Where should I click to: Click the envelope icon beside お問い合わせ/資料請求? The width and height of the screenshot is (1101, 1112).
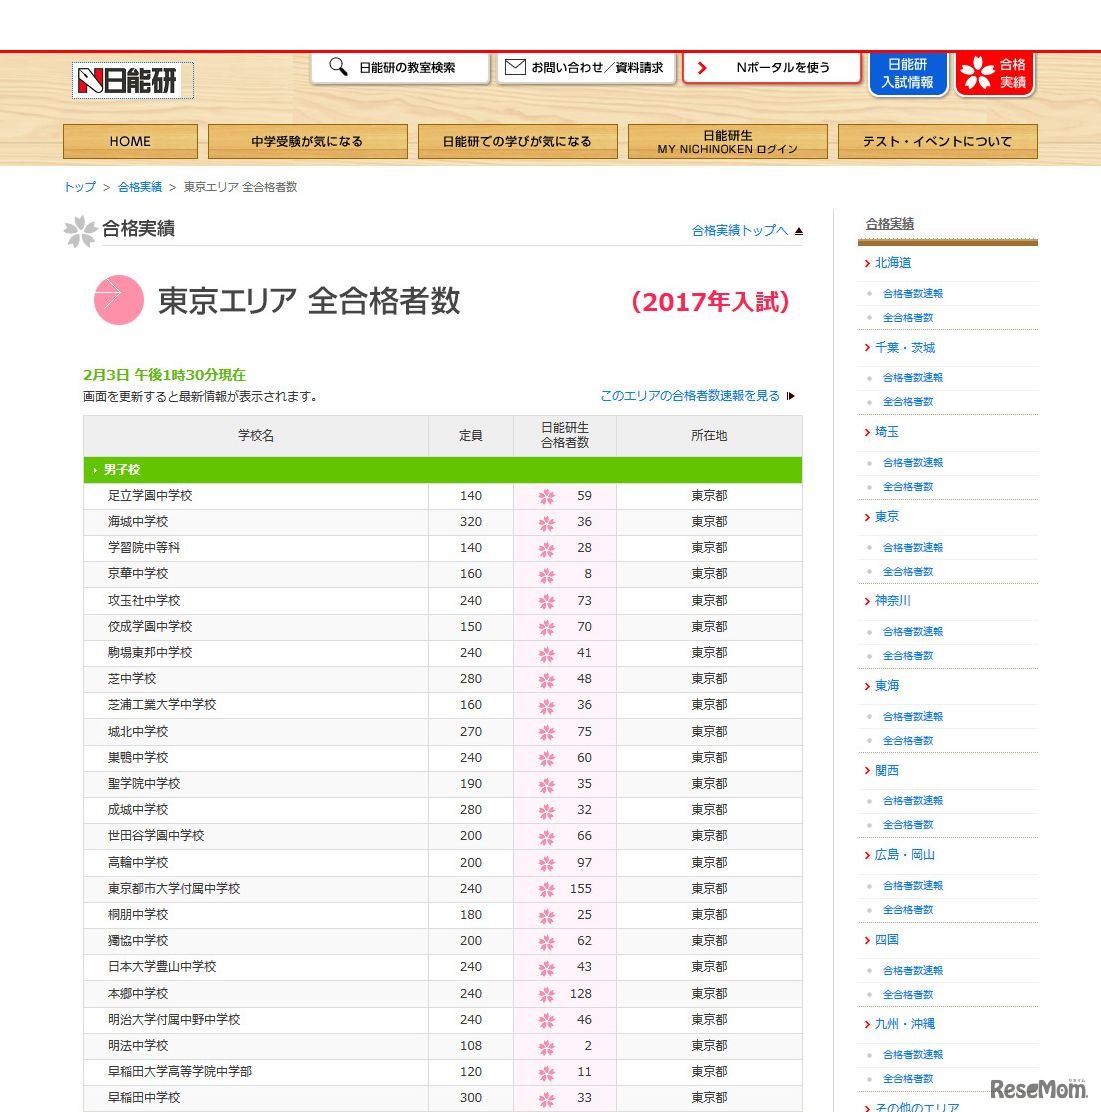[x=515, y=66]
